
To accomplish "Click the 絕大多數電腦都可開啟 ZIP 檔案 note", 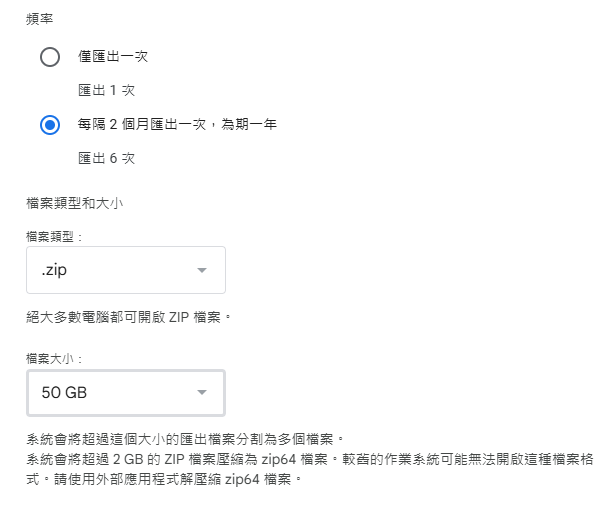I will pos(129,317).
